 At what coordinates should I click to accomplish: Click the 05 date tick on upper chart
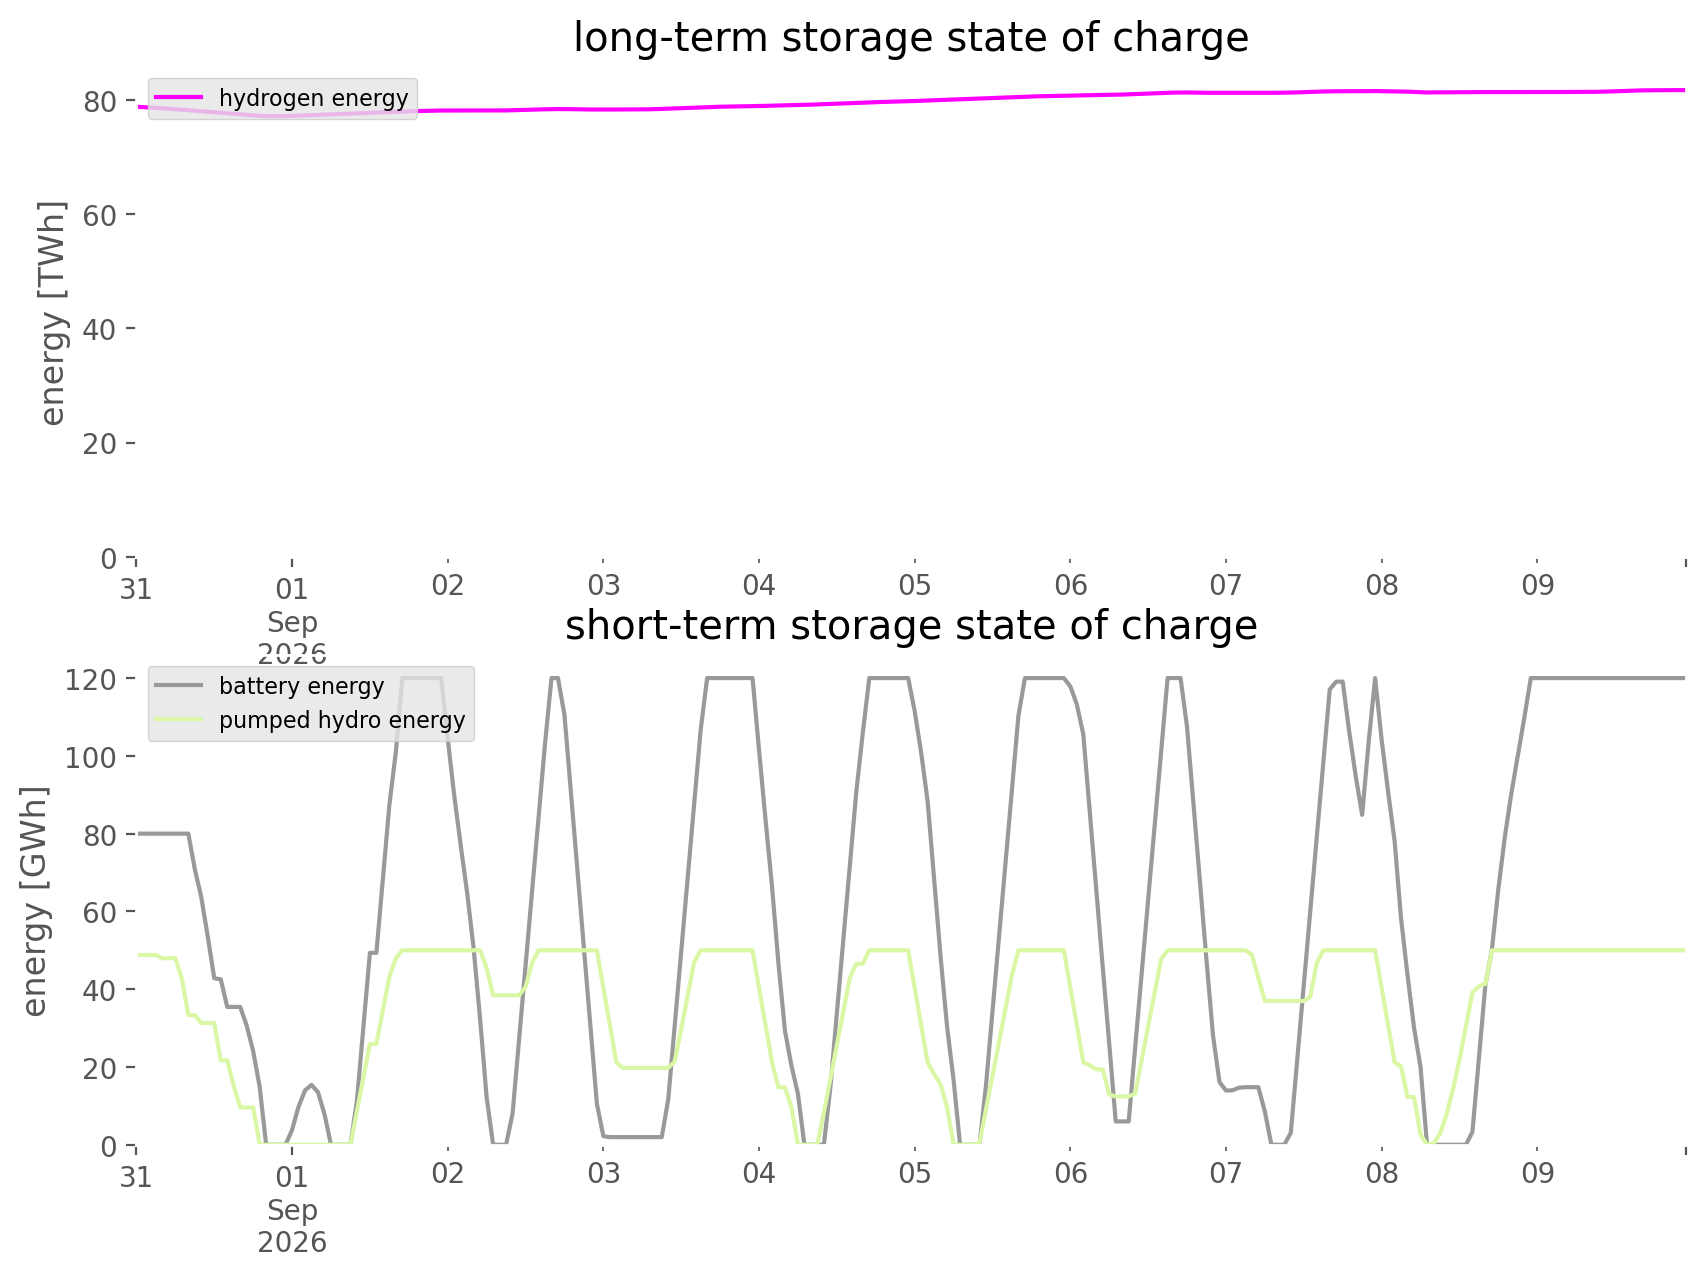pyautogui.click(x=915, y=586)
